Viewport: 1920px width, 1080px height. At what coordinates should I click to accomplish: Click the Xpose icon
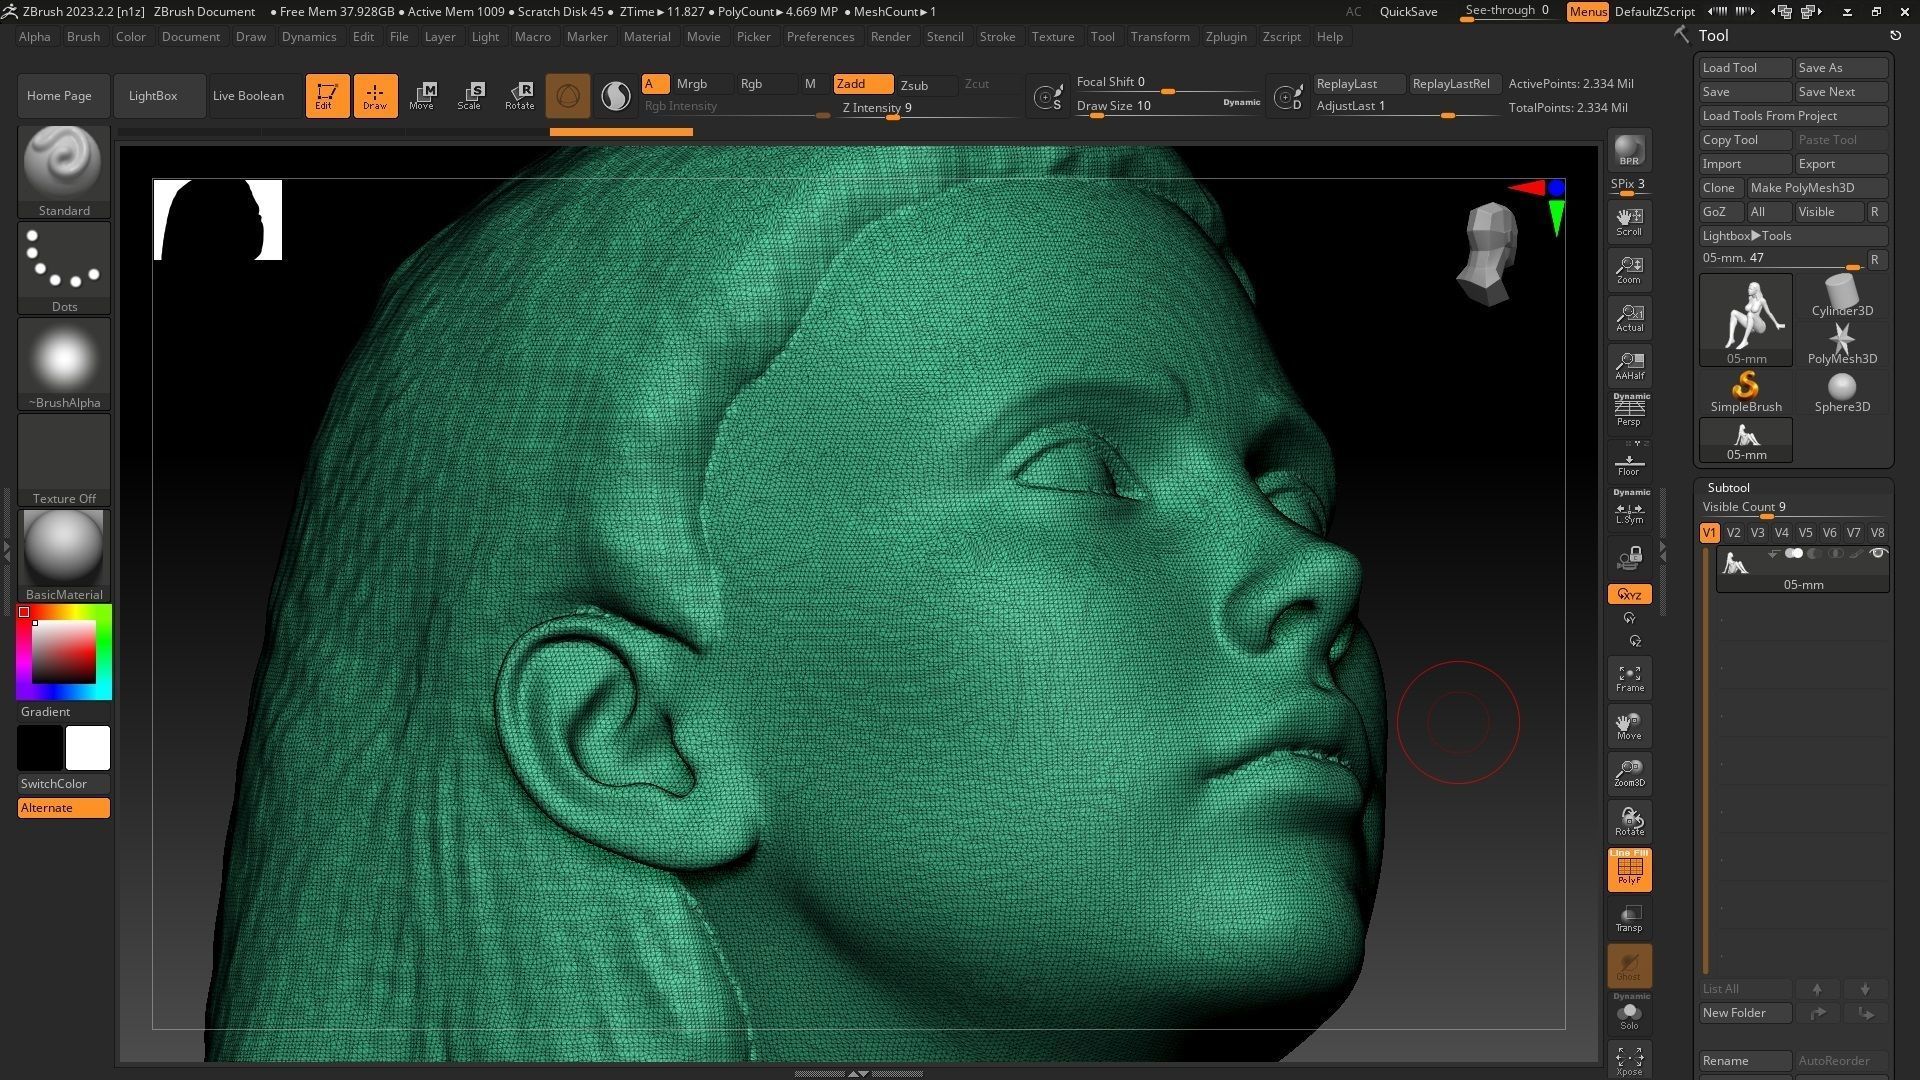click(x=1629, y=1061)
